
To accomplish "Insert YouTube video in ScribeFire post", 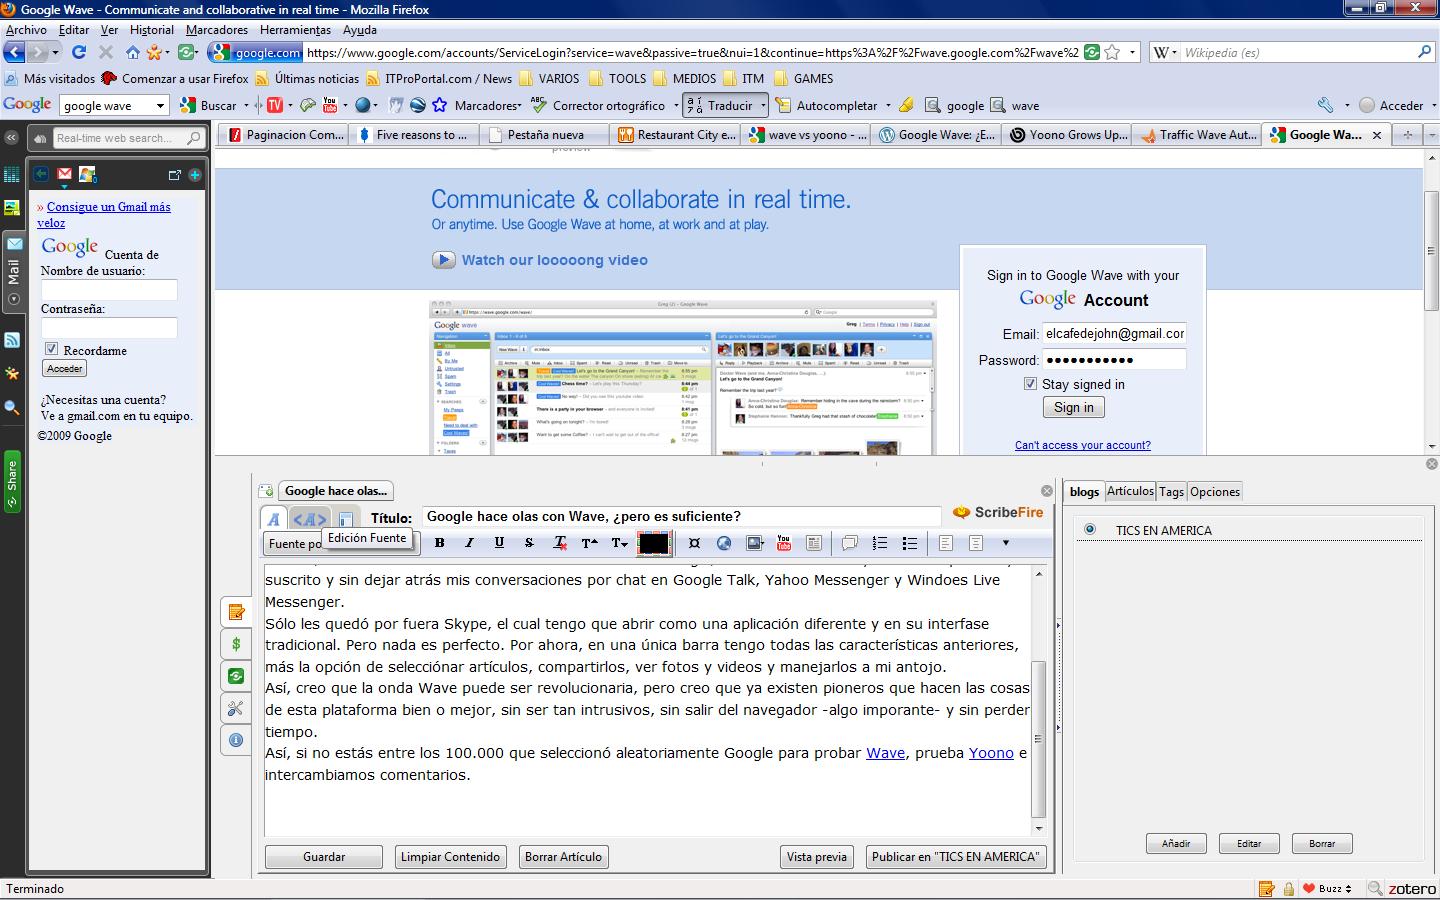I will point(784,543).
